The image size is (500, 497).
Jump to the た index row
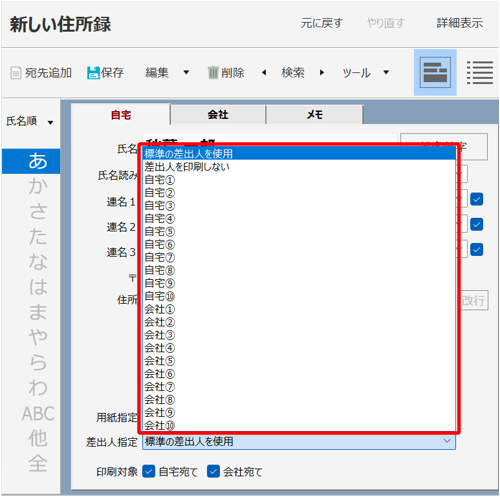31,237
